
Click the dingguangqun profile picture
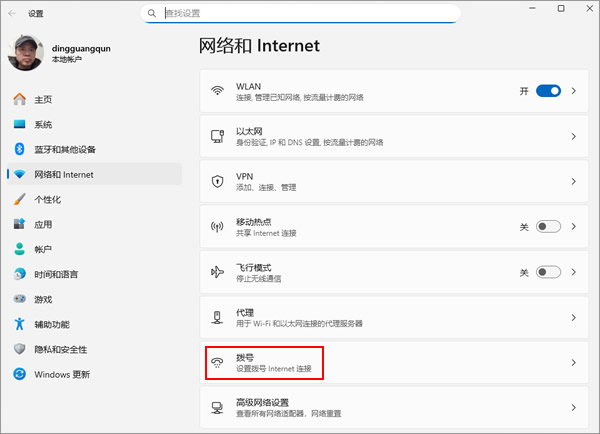click(25, 53)
